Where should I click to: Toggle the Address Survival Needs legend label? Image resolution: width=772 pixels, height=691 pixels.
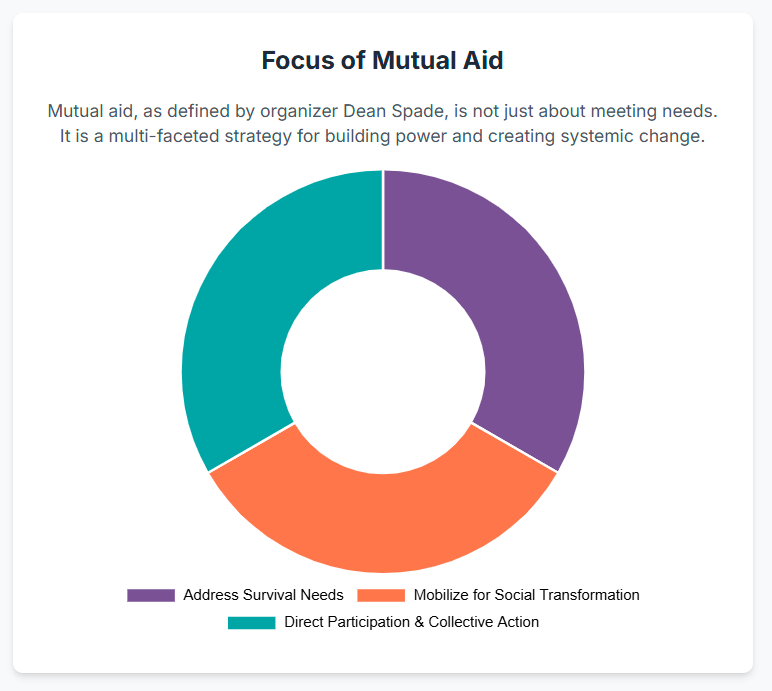point(263,595)
